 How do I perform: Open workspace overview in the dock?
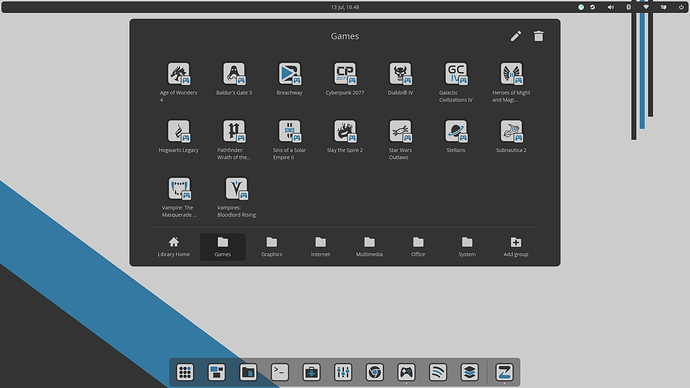coord(217,372)
